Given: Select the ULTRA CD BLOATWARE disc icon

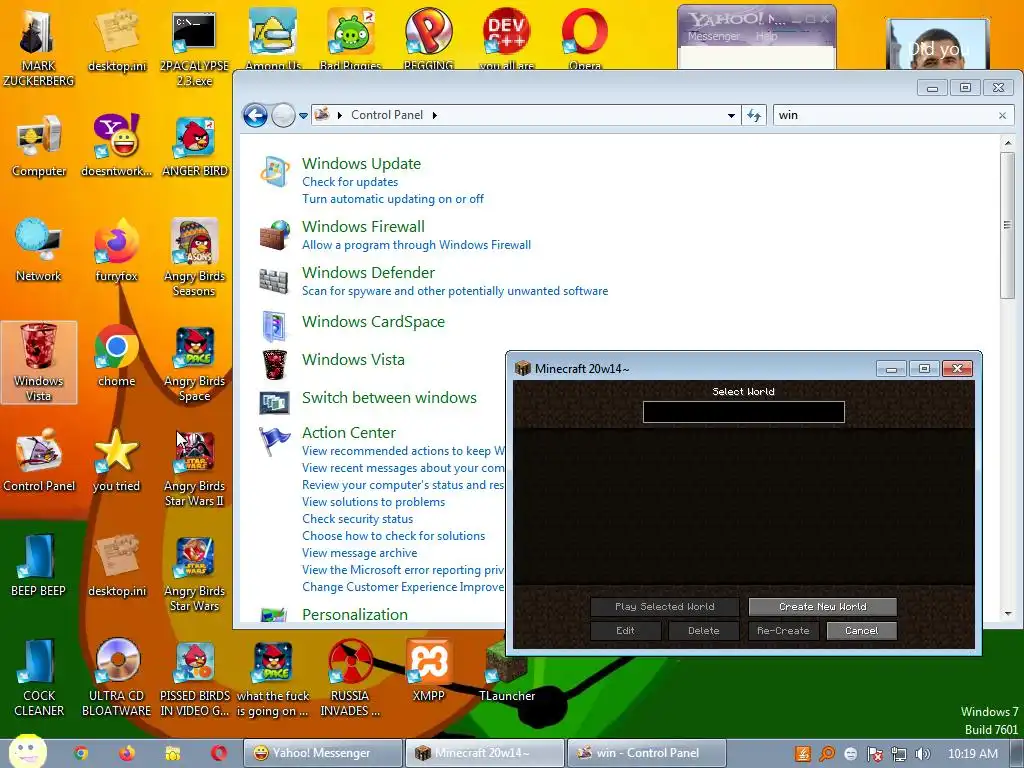Looking at the screenshot, I should coord(116,678).
